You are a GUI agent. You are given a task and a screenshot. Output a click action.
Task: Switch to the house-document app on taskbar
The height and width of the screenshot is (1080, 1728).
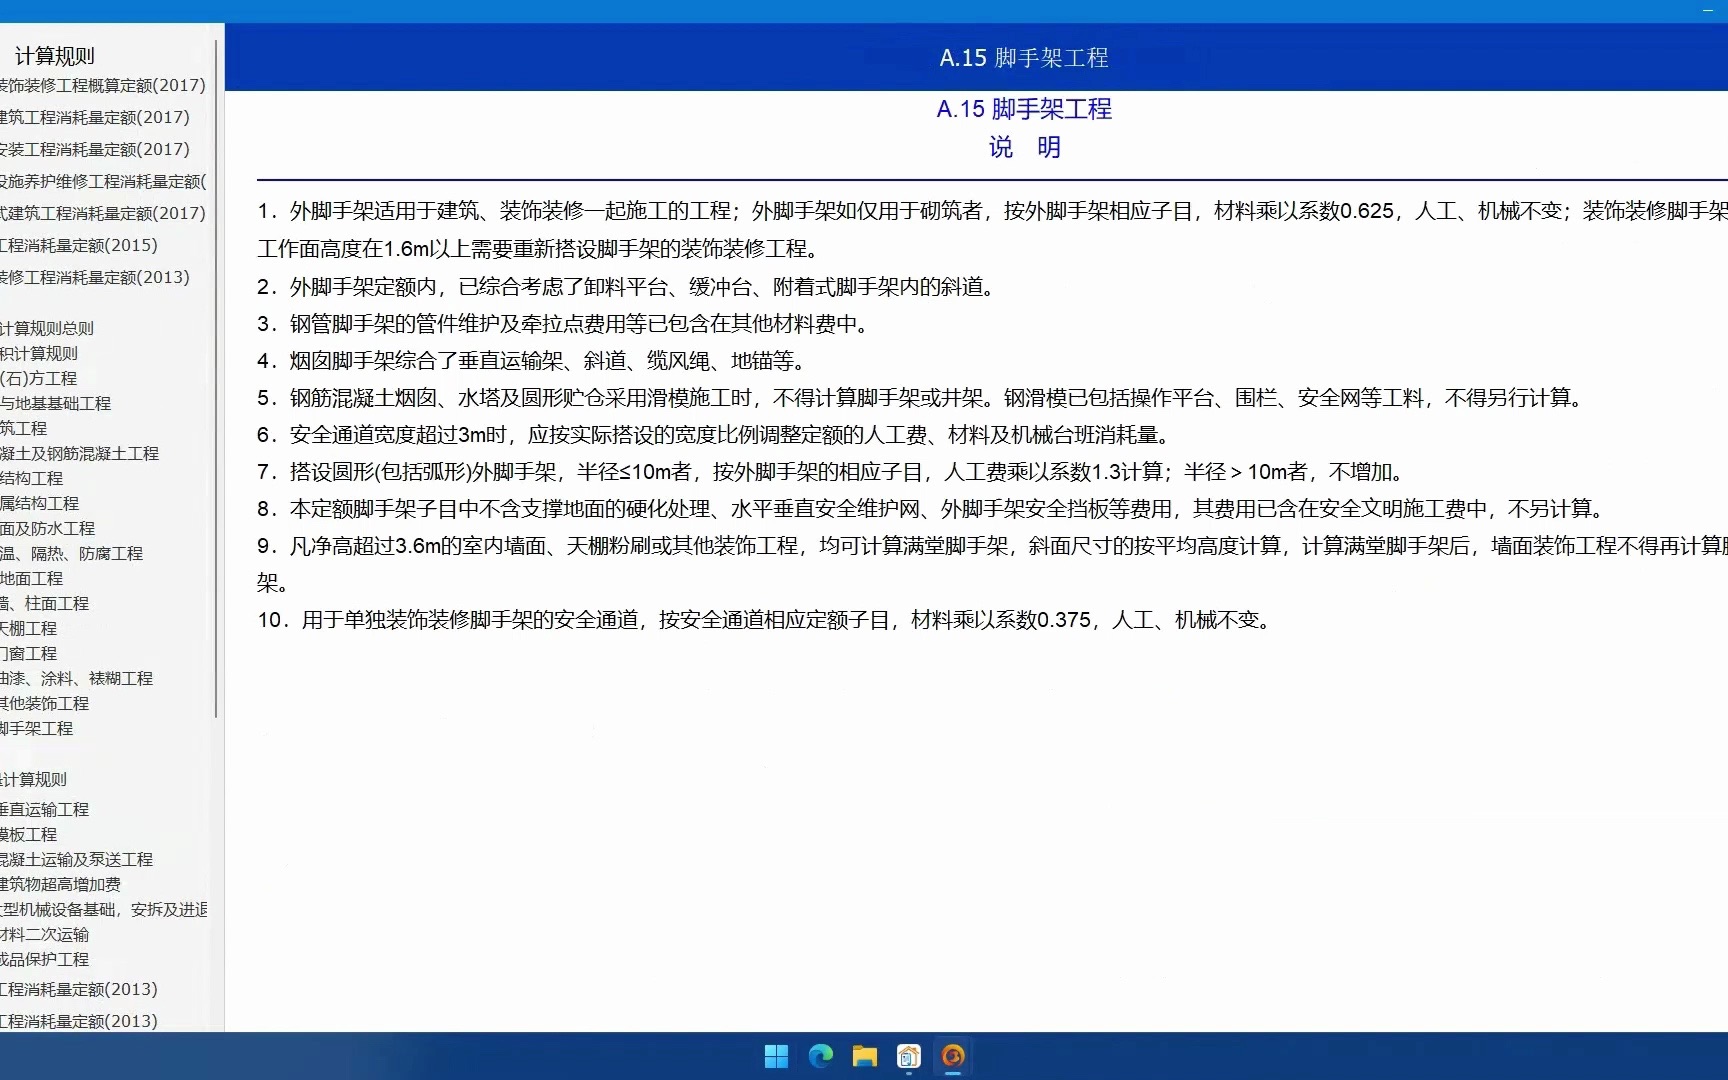[908, 1056]
